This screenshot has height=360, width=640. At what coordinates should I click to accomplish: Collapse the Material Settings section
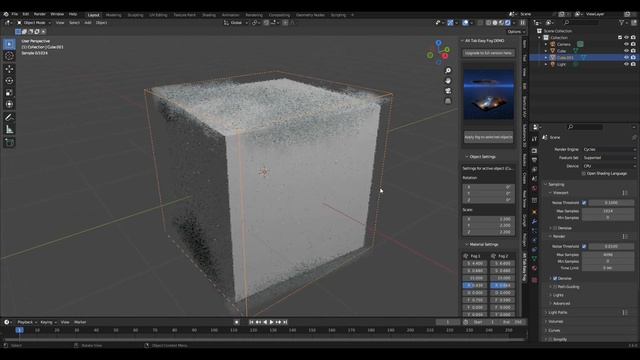click(482, 244)
